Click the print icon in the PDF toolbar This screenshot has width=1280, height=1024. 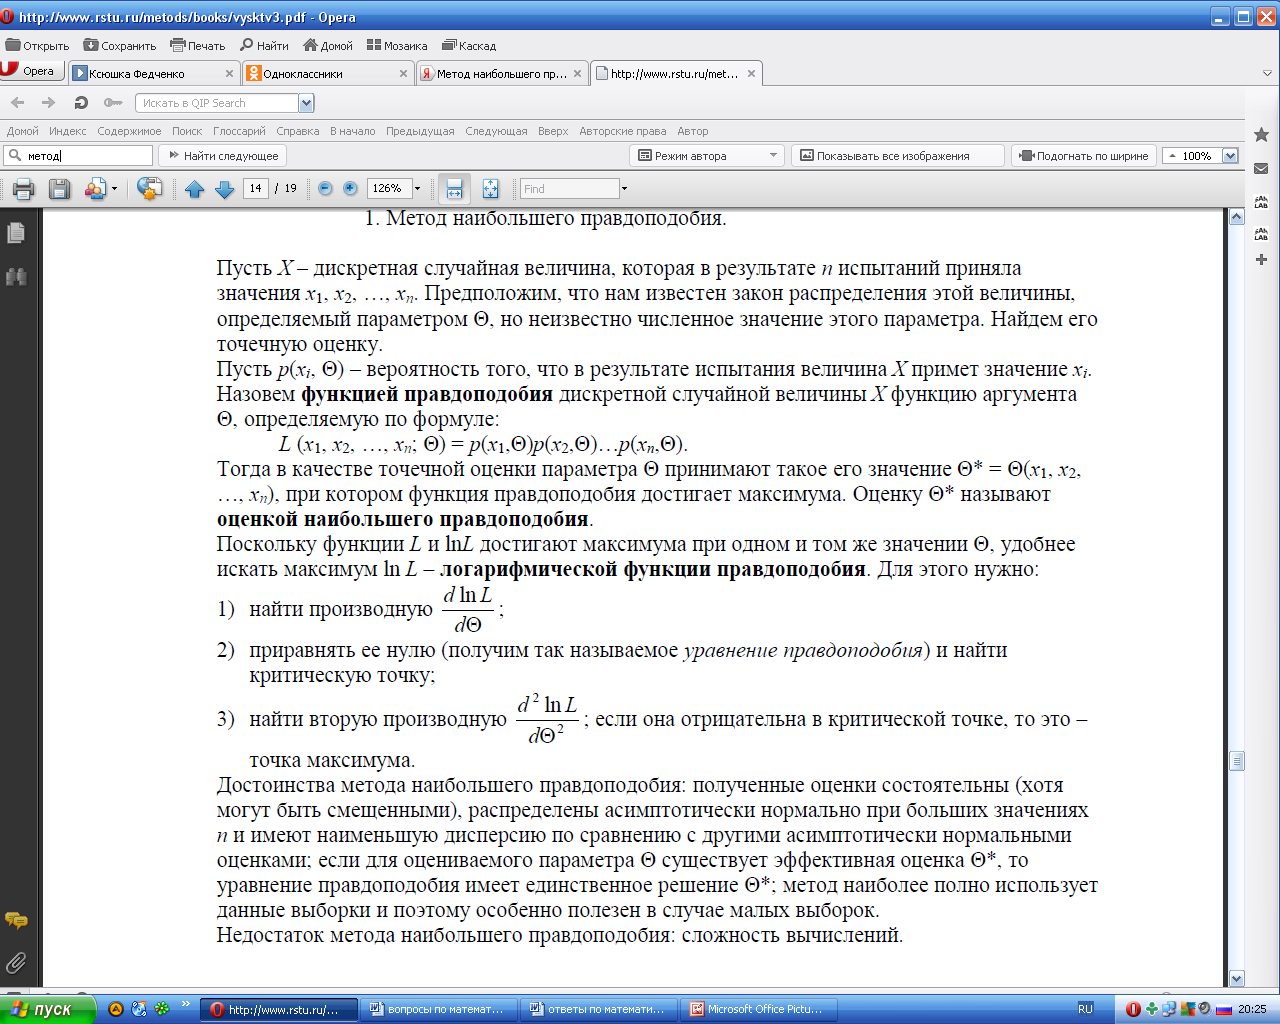coord(24,188)
